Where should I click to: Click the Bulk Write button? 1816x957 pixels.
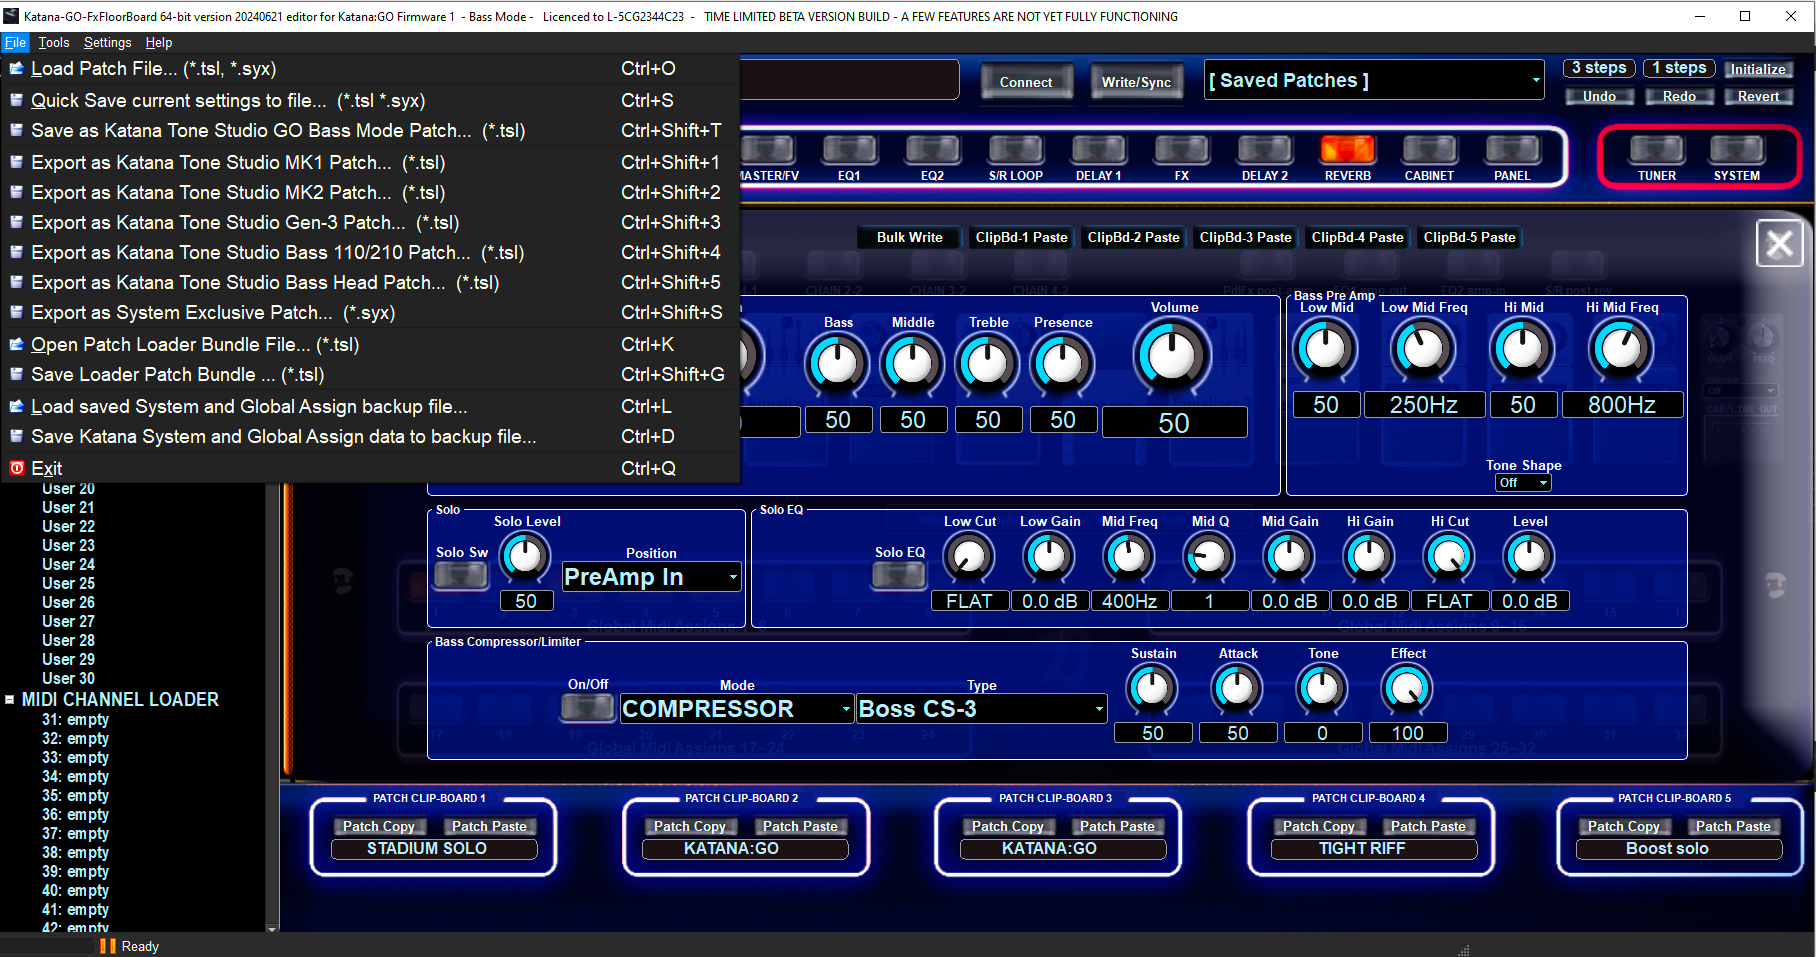click(909, 237)
